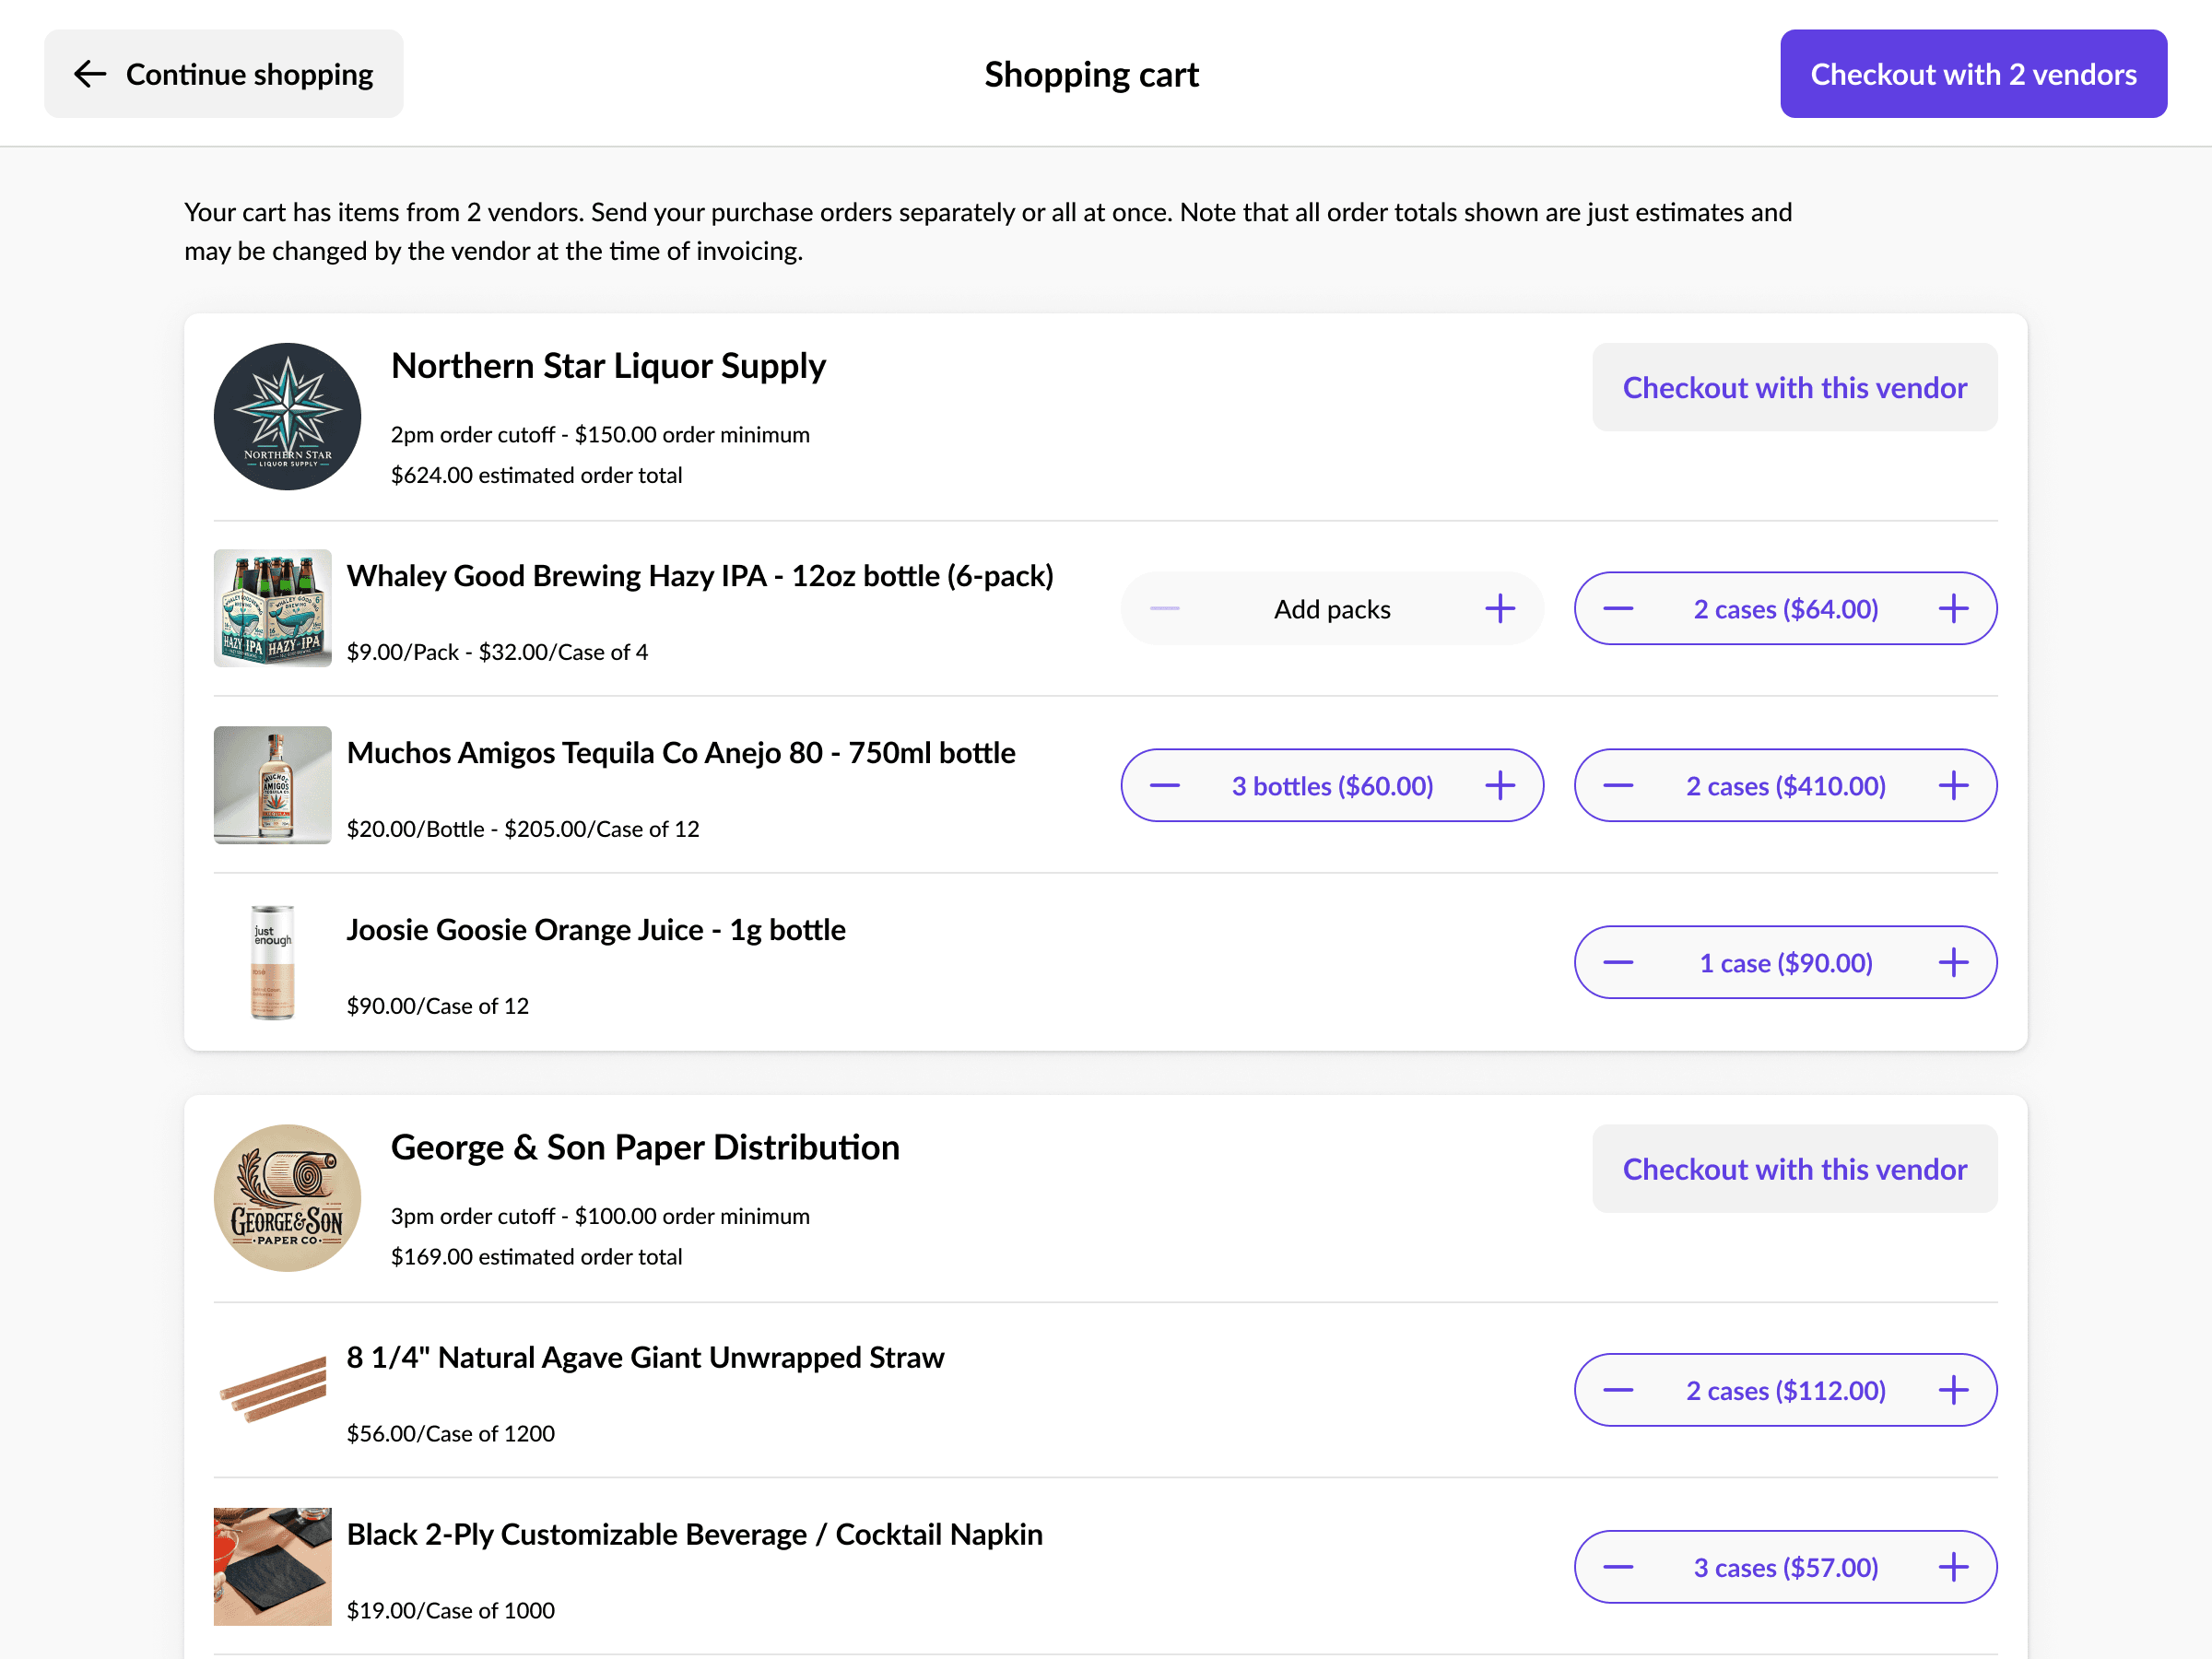Increase Hazy IPA cases with plus icon
Screen dimensions: 2212x1659
click(1952, 608)
